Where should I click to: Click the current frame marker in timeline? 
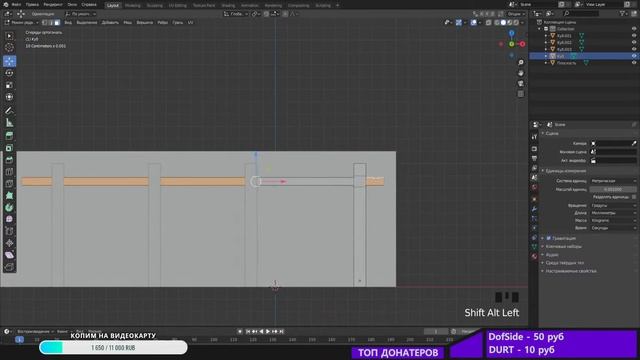pos(19,339)
